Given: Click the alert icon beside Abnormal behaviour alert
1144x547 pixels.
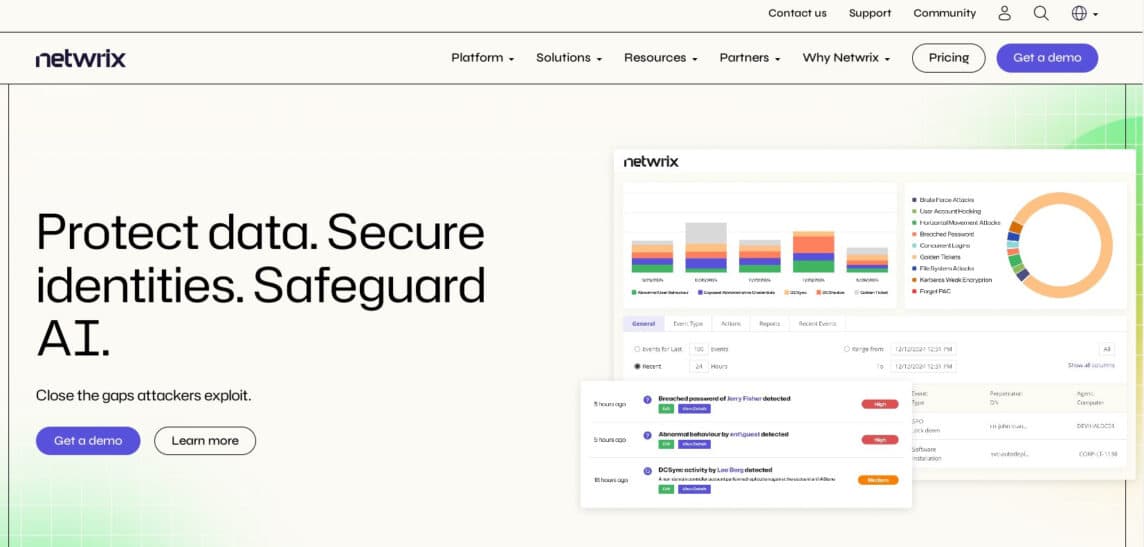Looking at the screenshot, I should coord(647,435).
